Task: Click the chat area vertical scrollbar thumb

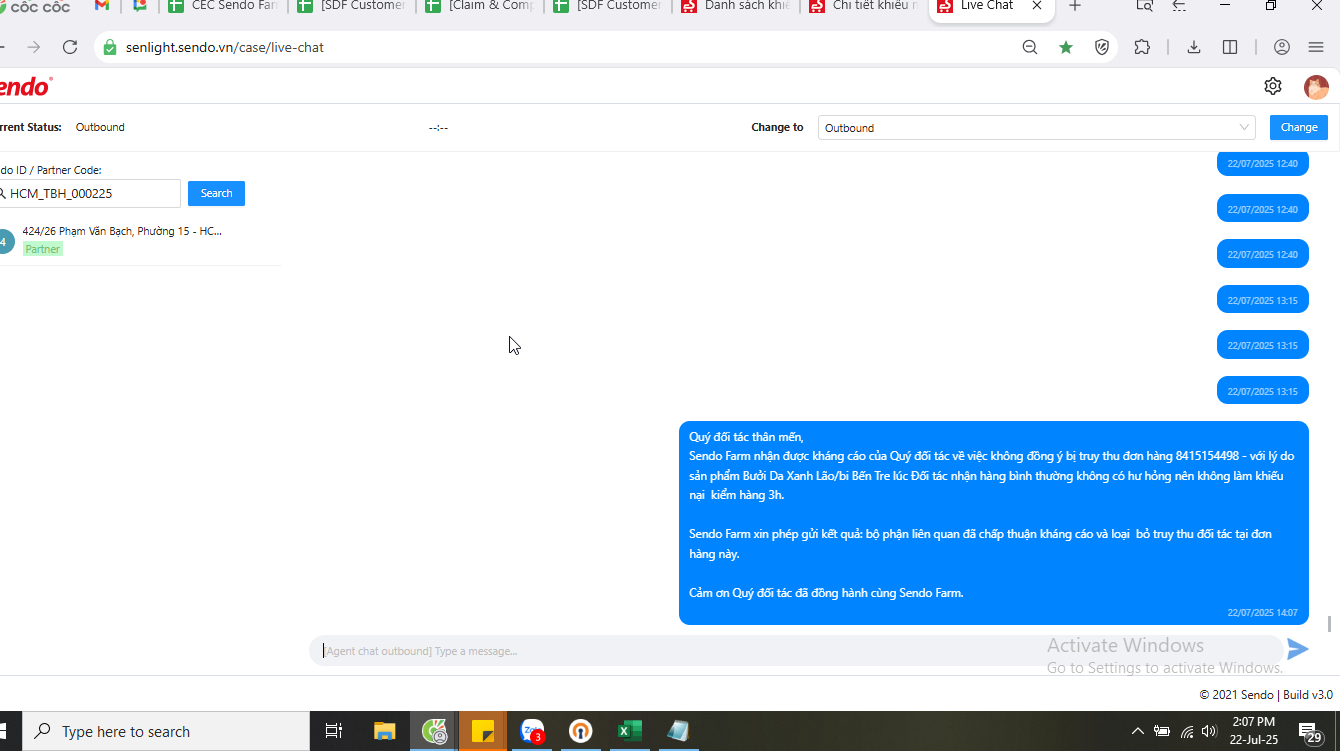Action: (1329, 624)
